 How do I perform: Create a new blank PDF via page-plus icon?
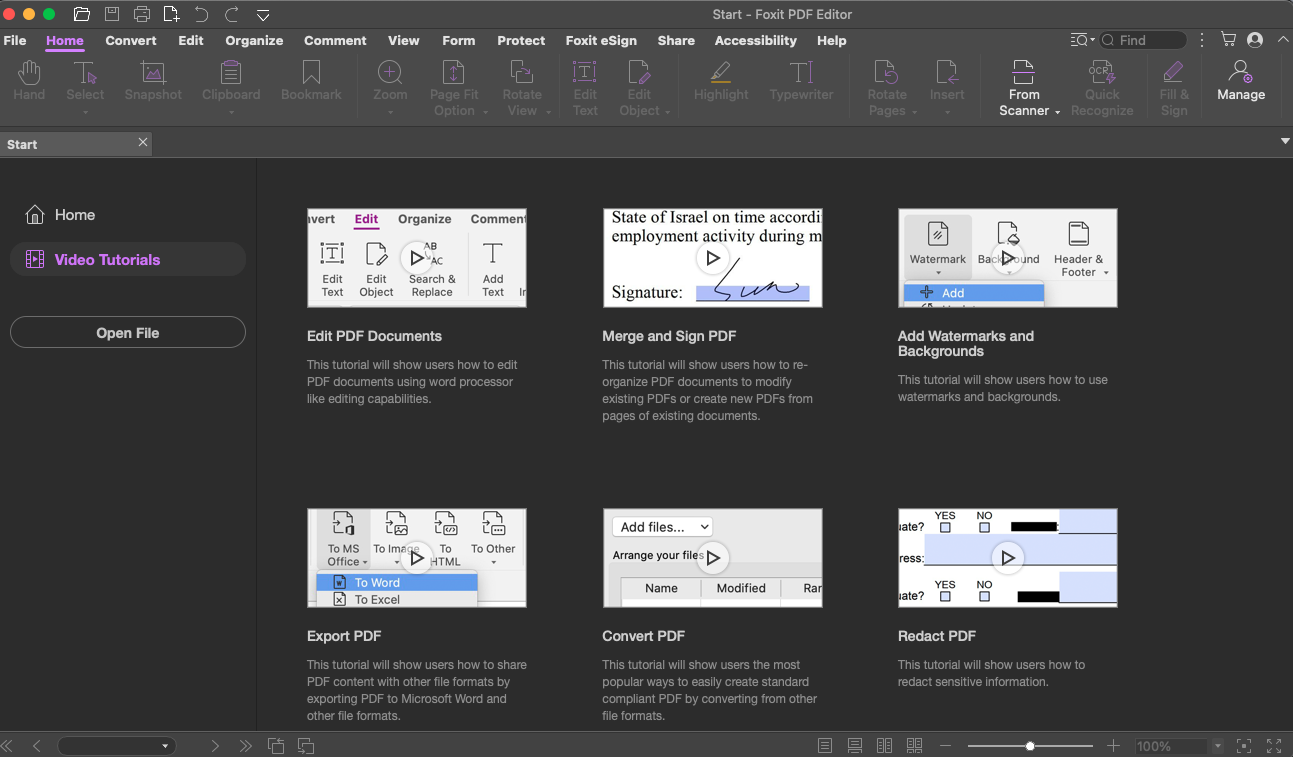[172, 14]
